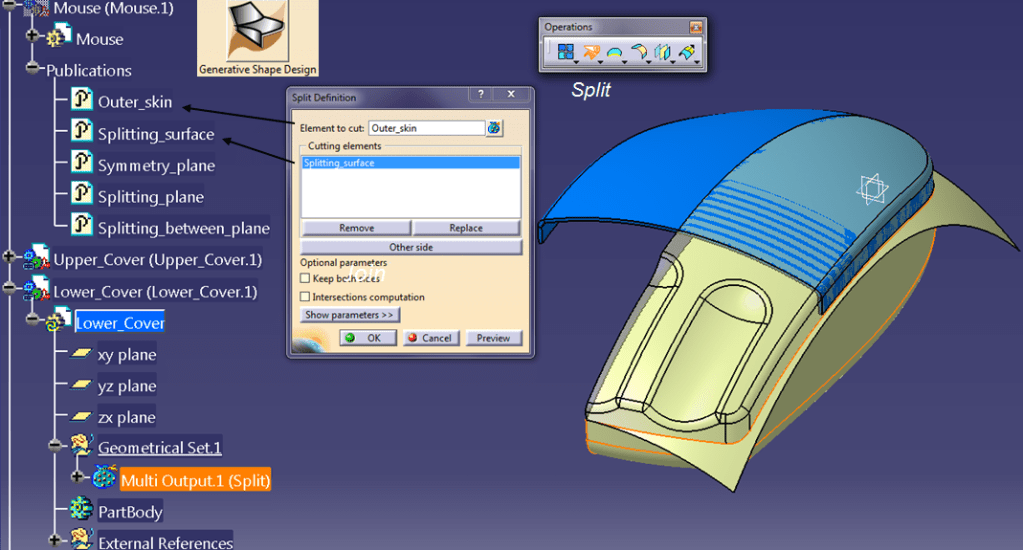Enable the Keep both sides checkbox

click(306, 279)
